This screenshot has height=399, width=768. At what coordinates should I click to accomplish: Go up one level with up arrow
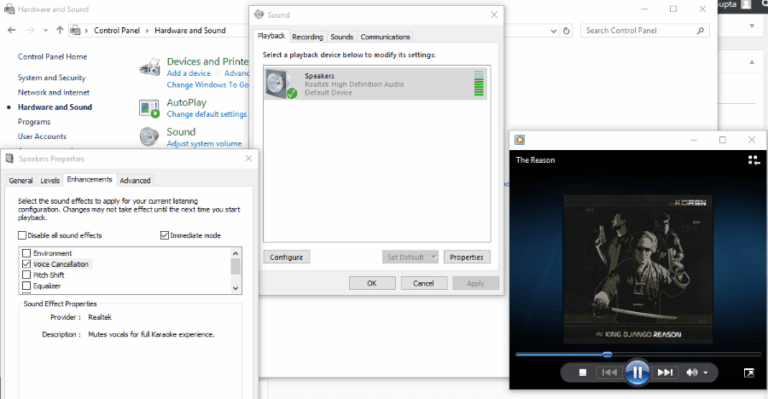tap(60, 30)
